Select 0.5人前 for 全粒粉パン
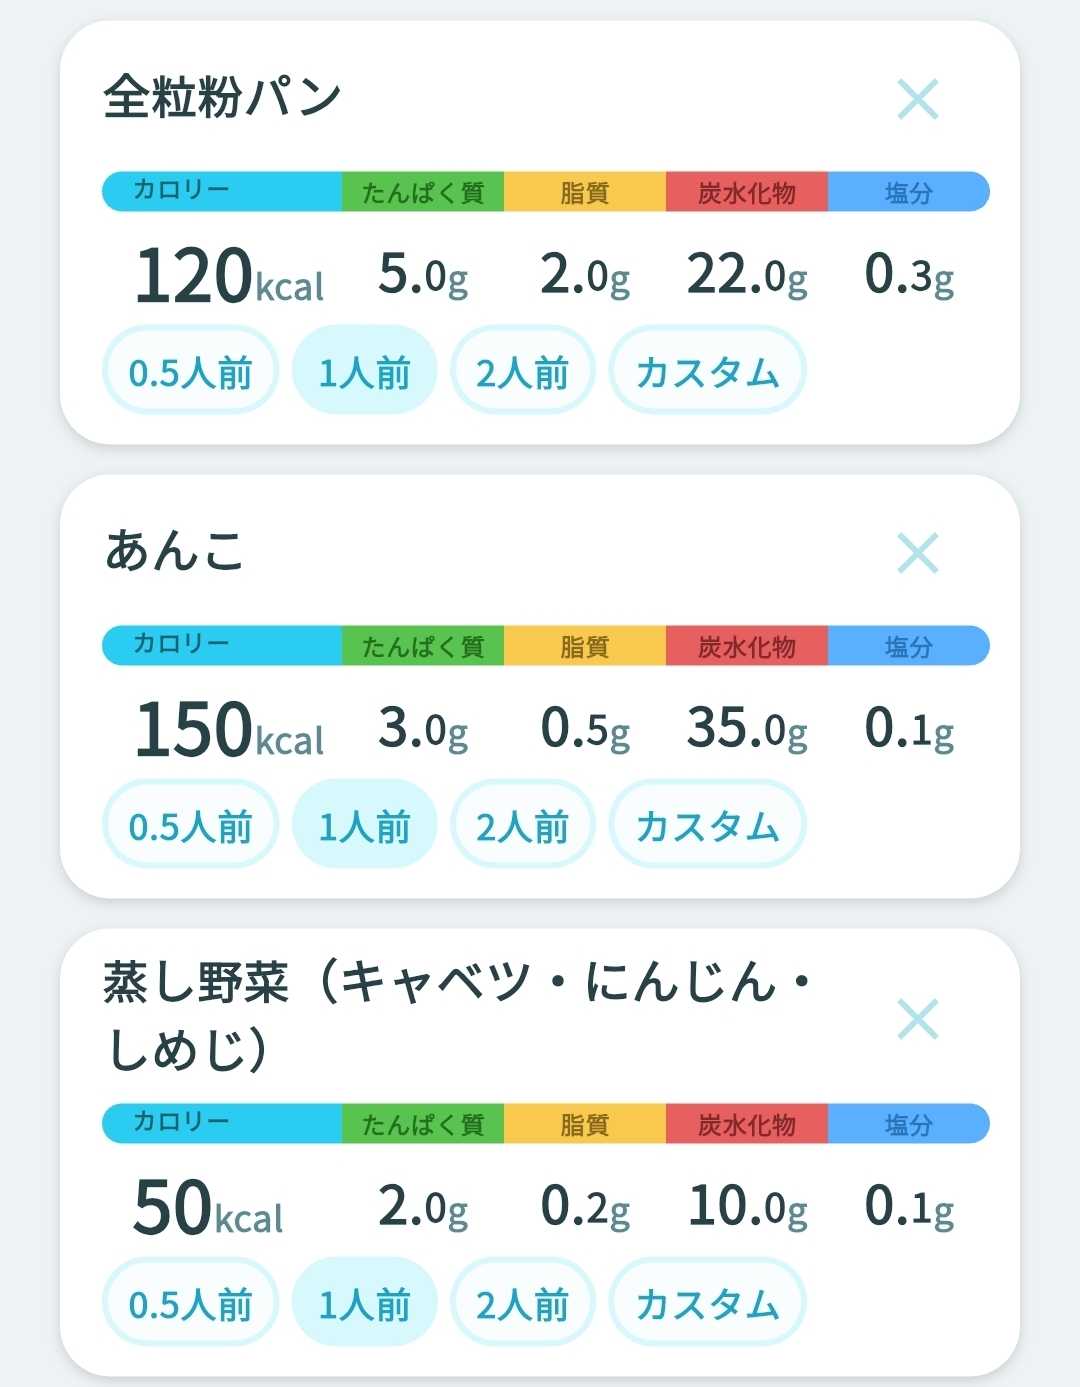The height and width of the screenshot is (1387, 1080). click(x=190, y=372)
